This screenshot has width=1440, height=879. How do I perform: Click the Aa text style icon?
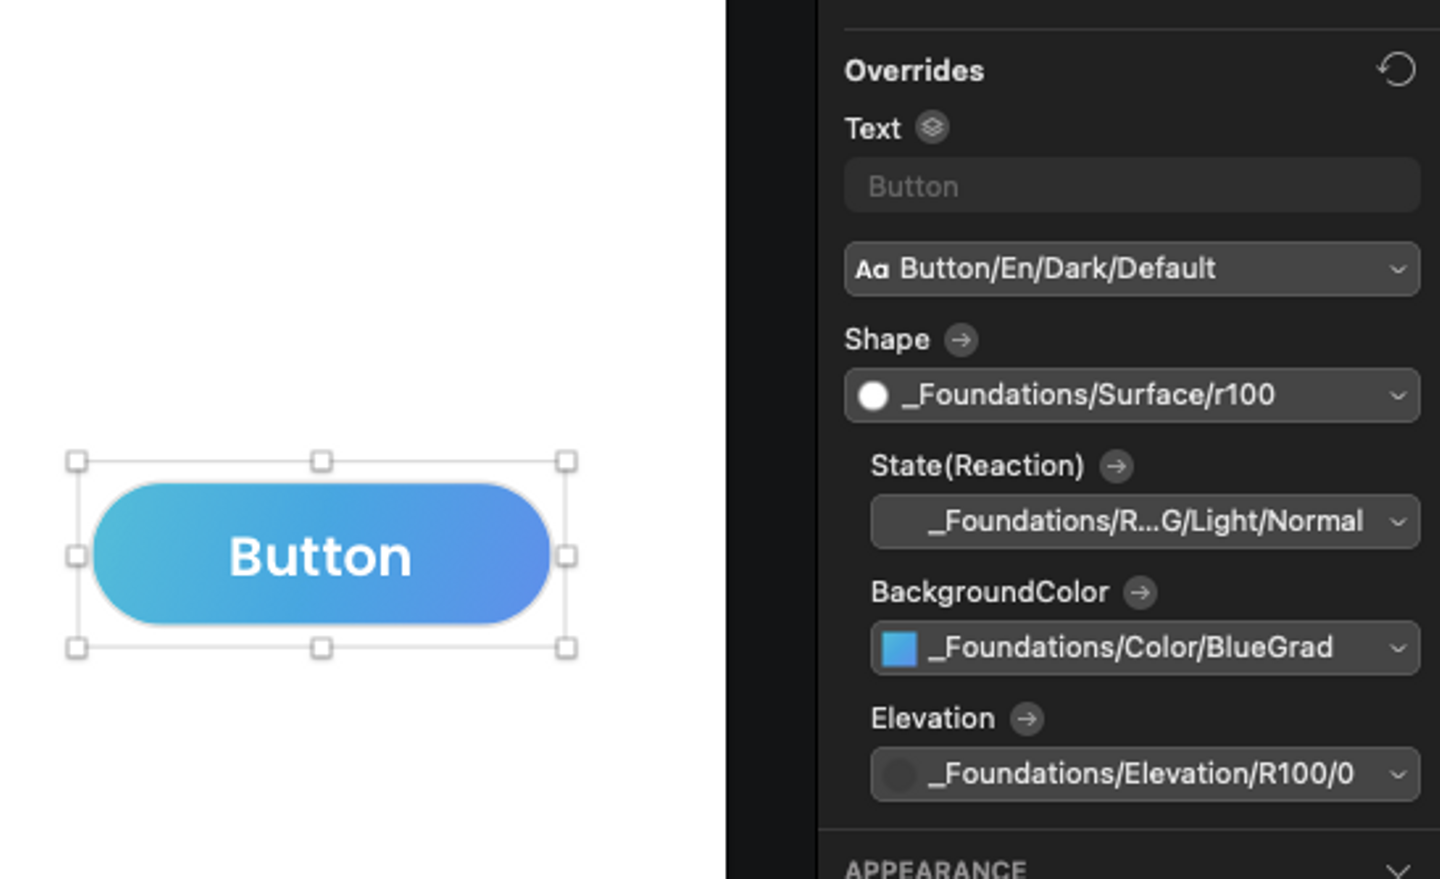point(872,269)
